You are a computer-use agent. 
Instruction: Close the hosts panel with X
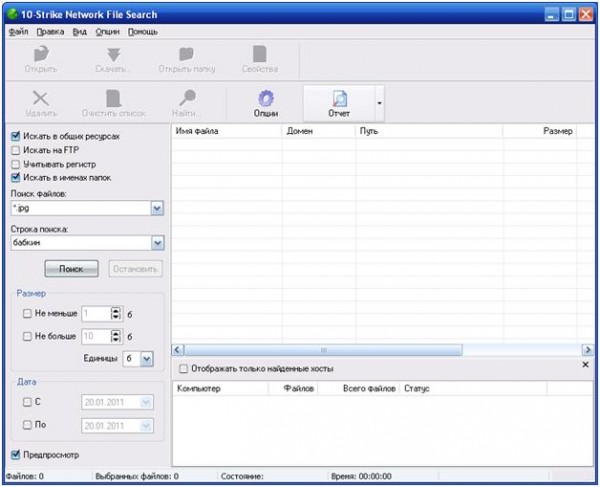pyautogui.click(x=585, y=365)
